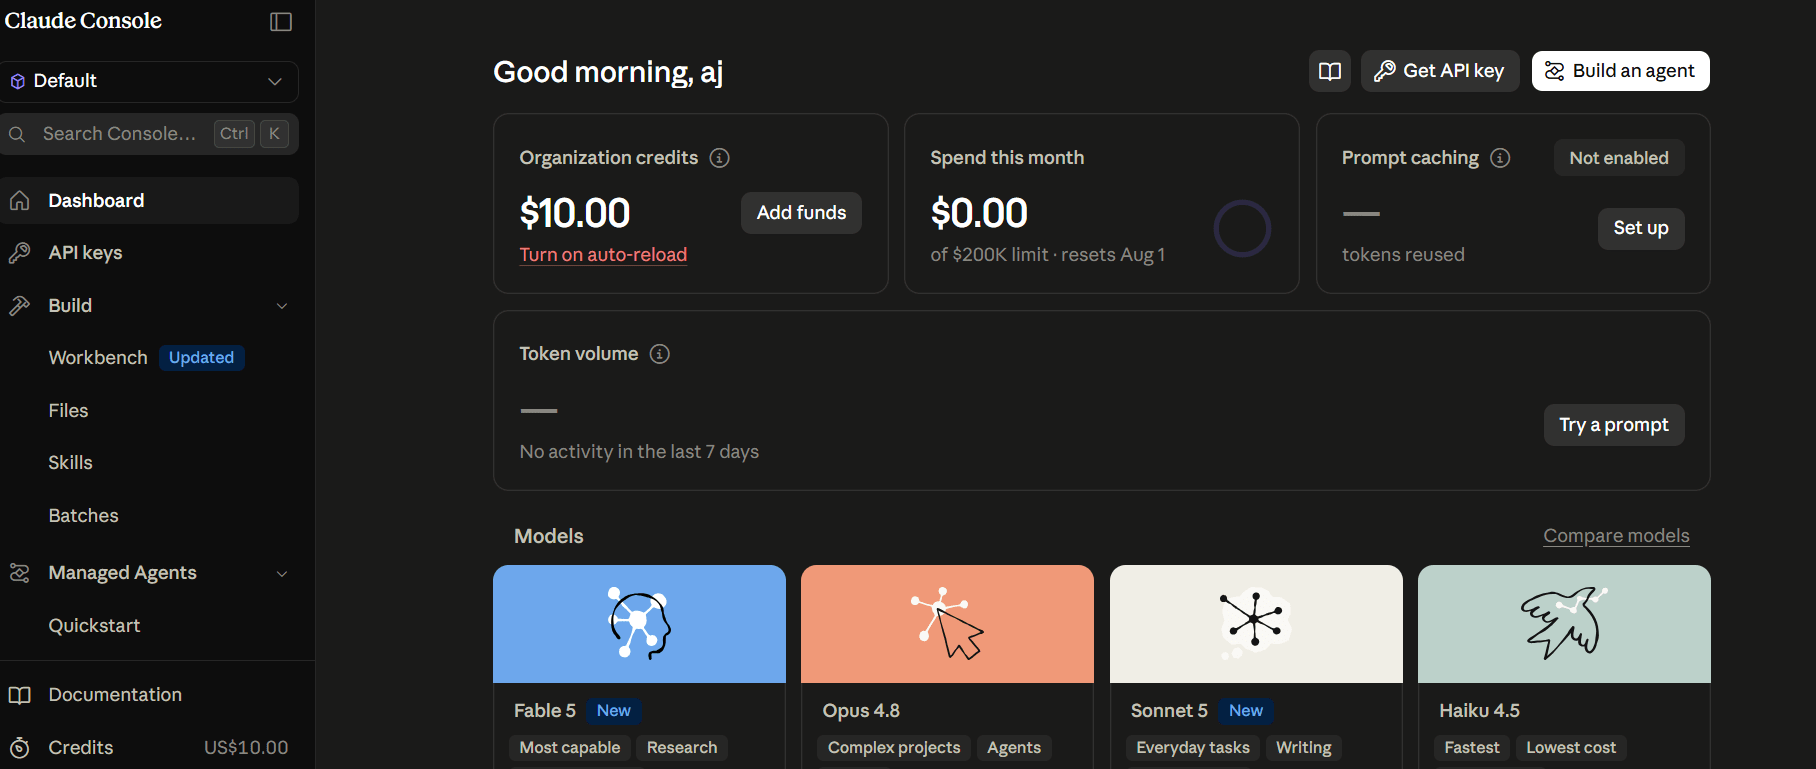Click the New badge beside Fable 5

click(614, 711)
